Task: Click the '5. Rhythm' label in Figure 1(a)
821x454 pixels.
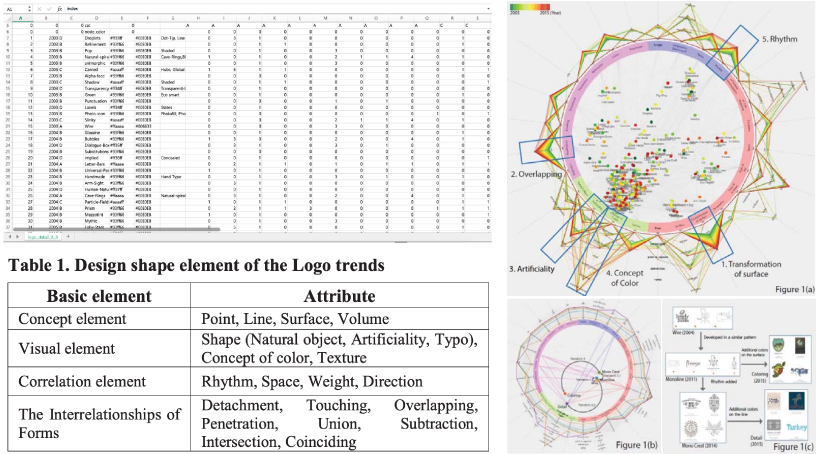Action: [780, 39]
